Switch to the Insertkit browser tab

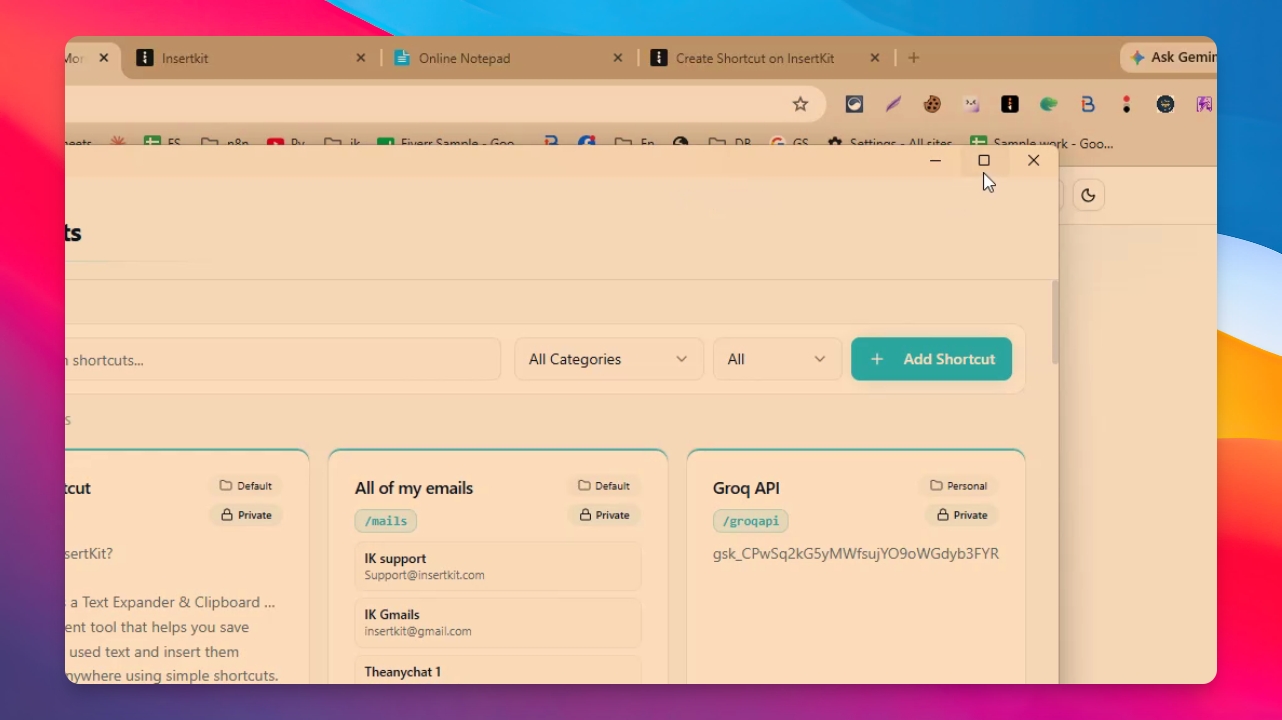pos(250,58)
